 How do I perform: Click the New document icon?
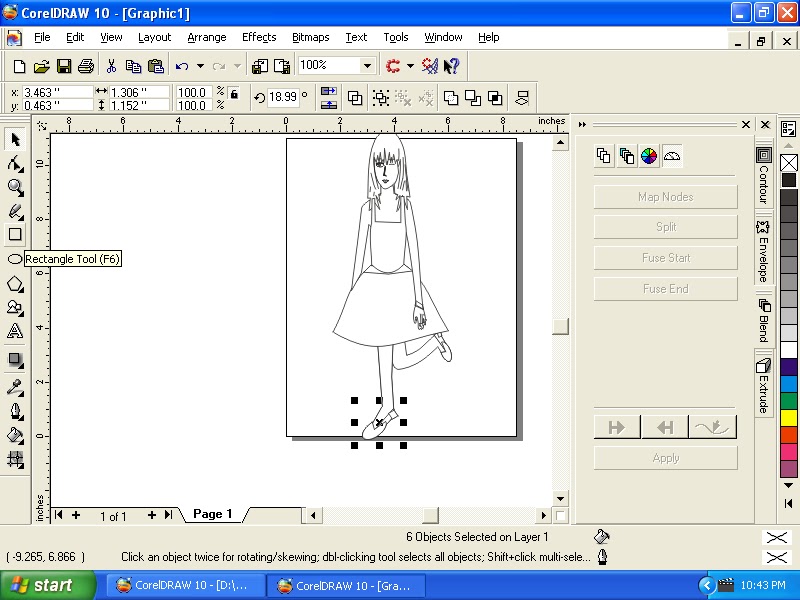[x=19, y=66]
